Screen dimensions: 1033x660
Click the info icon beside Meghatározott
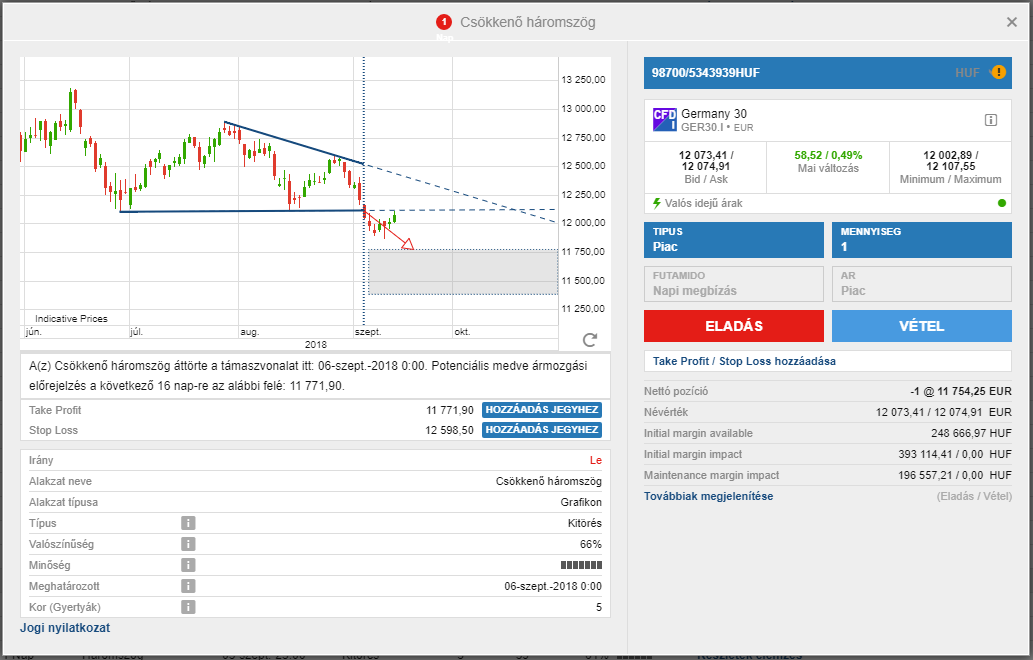click(x=187, y=586)
